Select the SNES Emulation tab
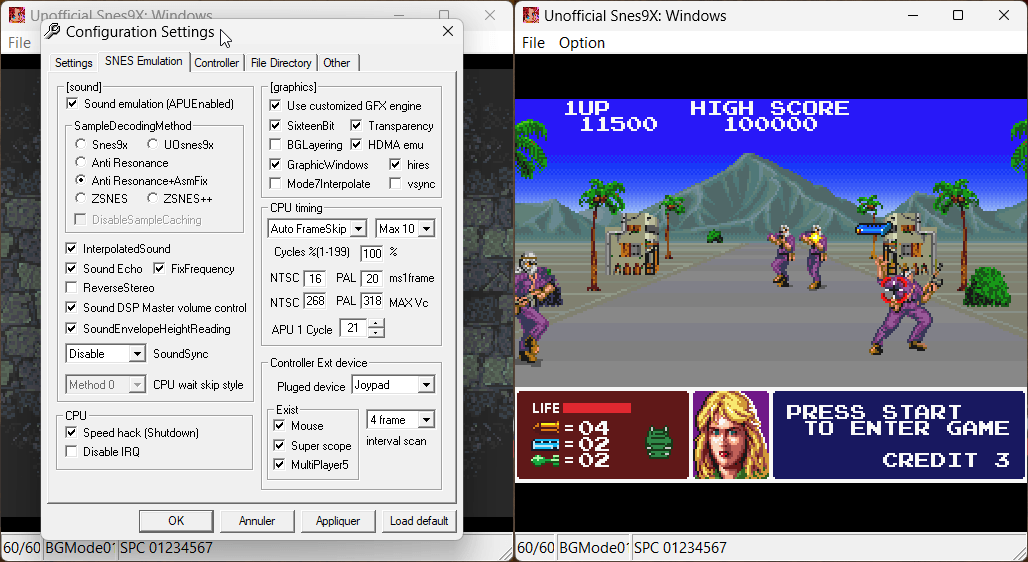 (144, 61)
